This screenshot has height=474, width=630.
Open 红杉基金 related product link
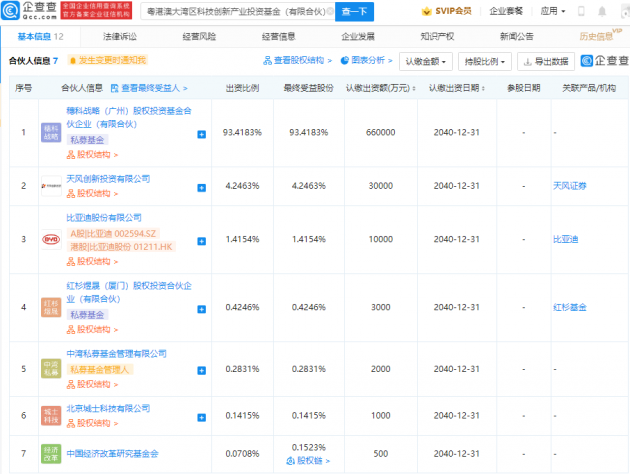569,307
